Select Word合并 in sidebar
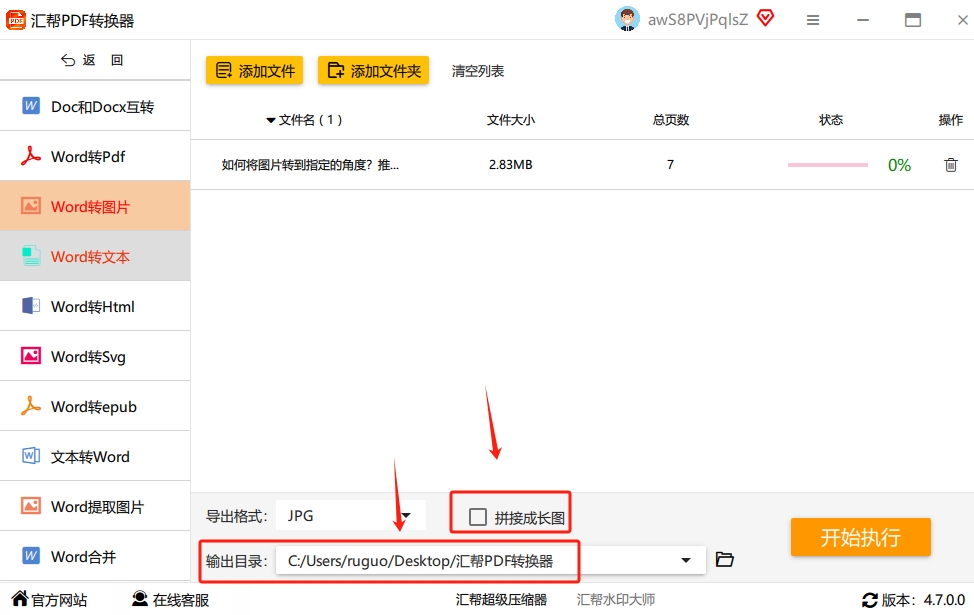Image resolution: width=974 pixels, height=615 pixels. 95,557
